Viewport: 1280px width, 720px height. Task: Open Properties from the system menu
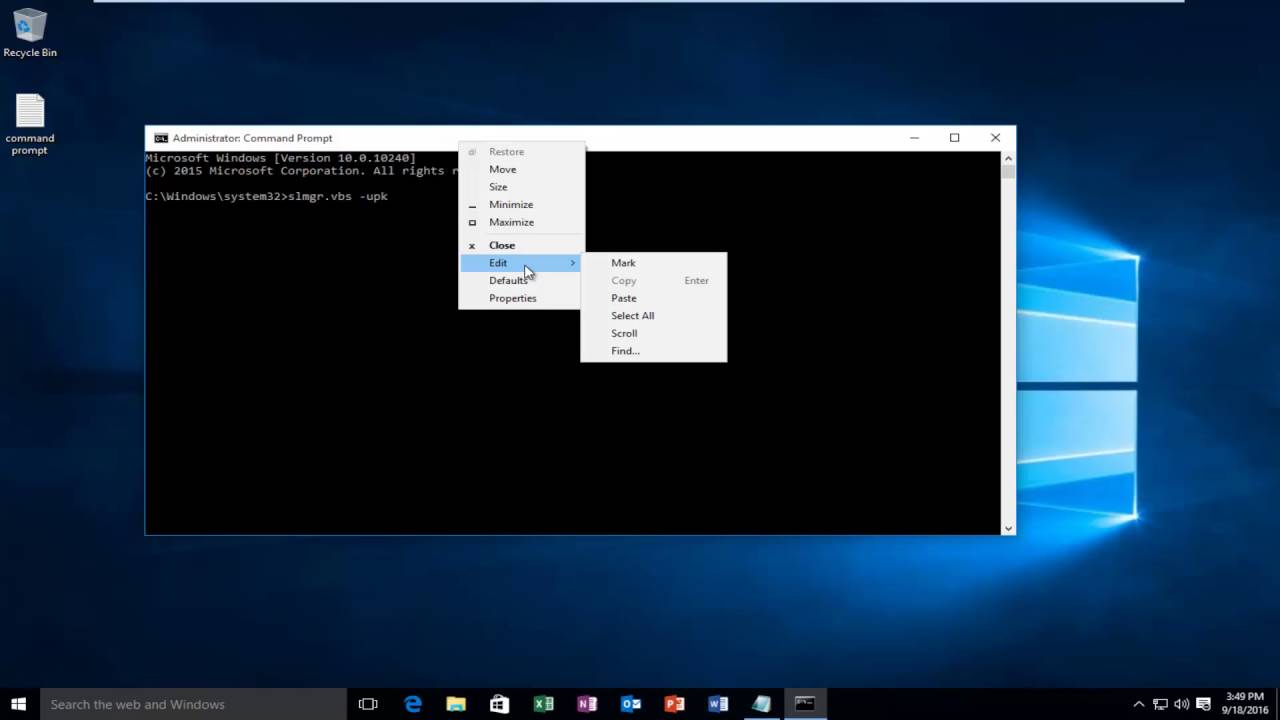point(520,298)
